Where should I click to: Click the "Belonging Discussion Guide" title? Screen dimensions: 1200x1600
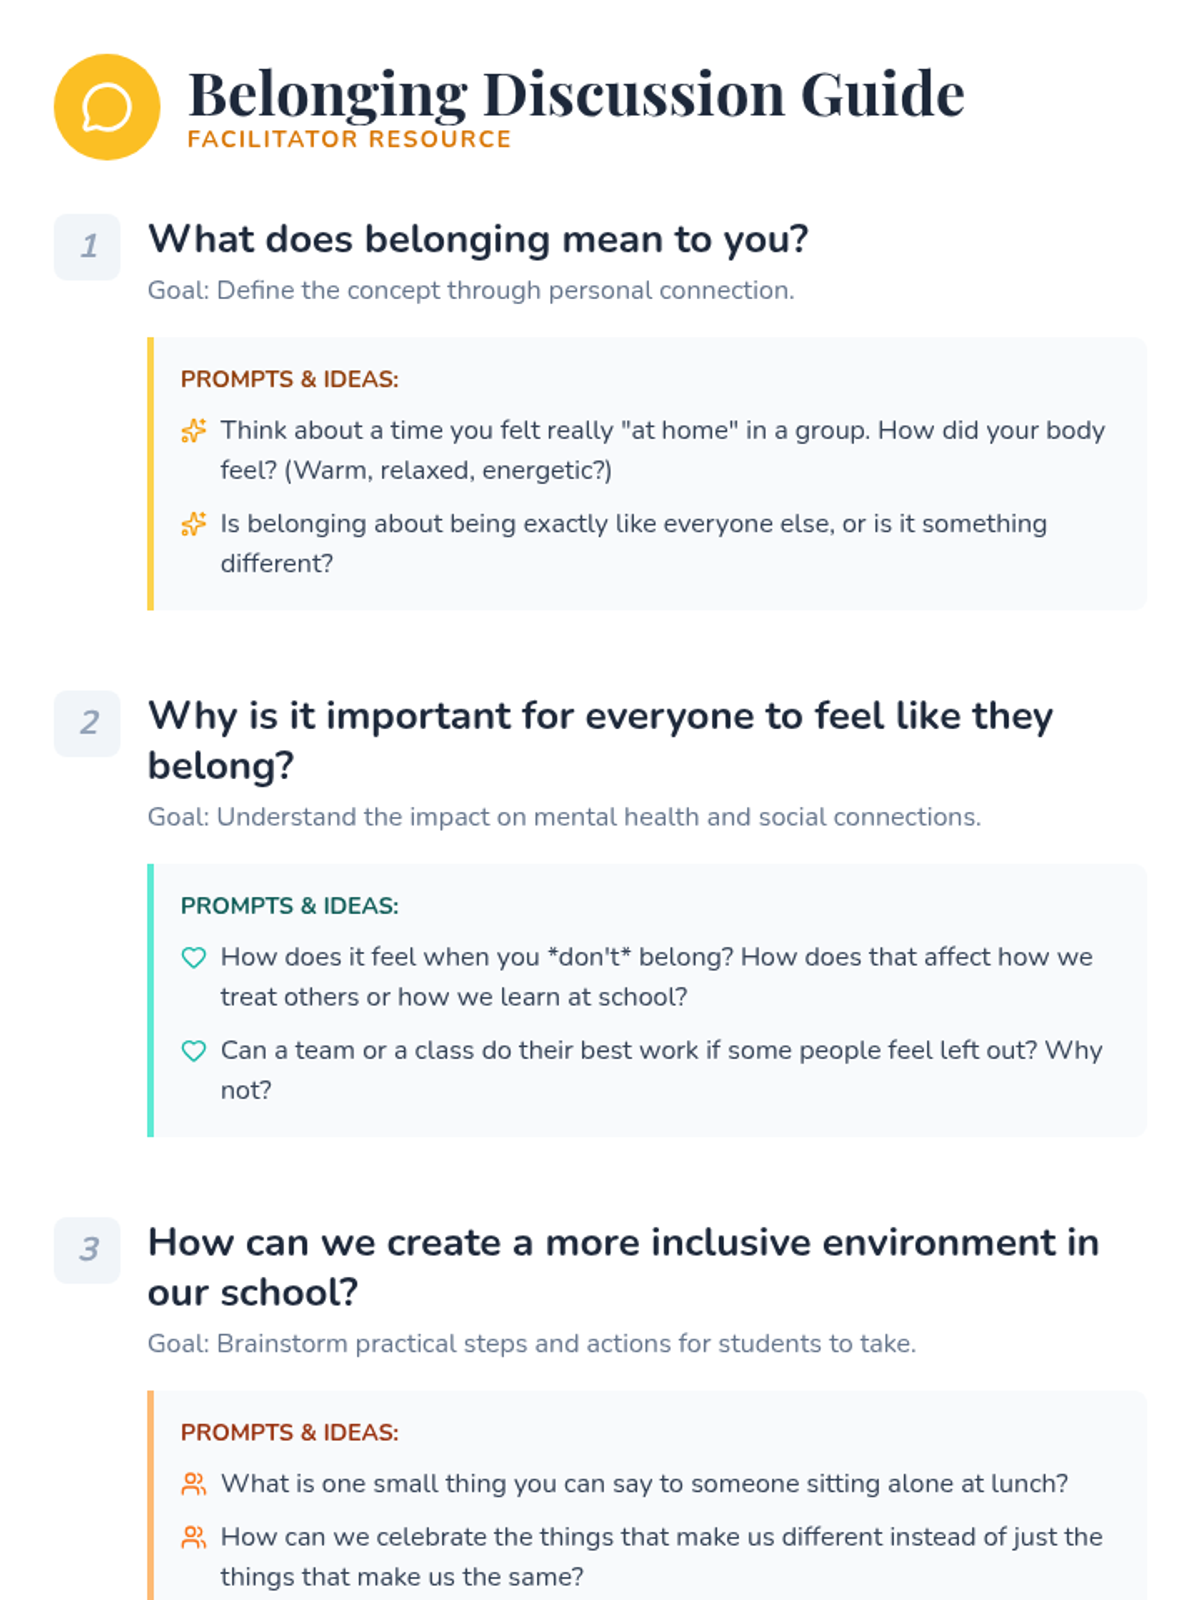[x=576, y=94]
